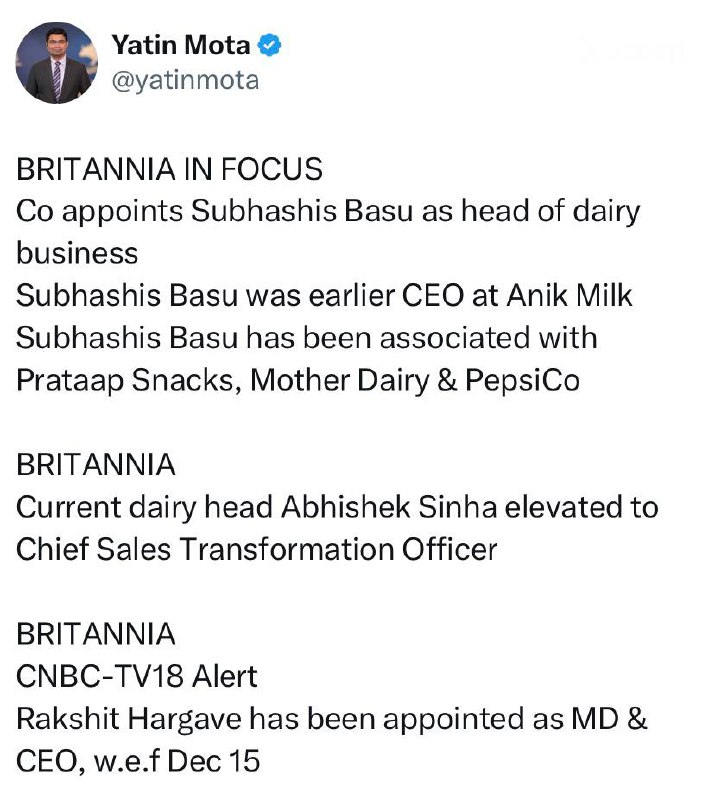Click the "BRITANNIA IN FOCUS" heading
This screenshot has height=800, width=715.
169,169
